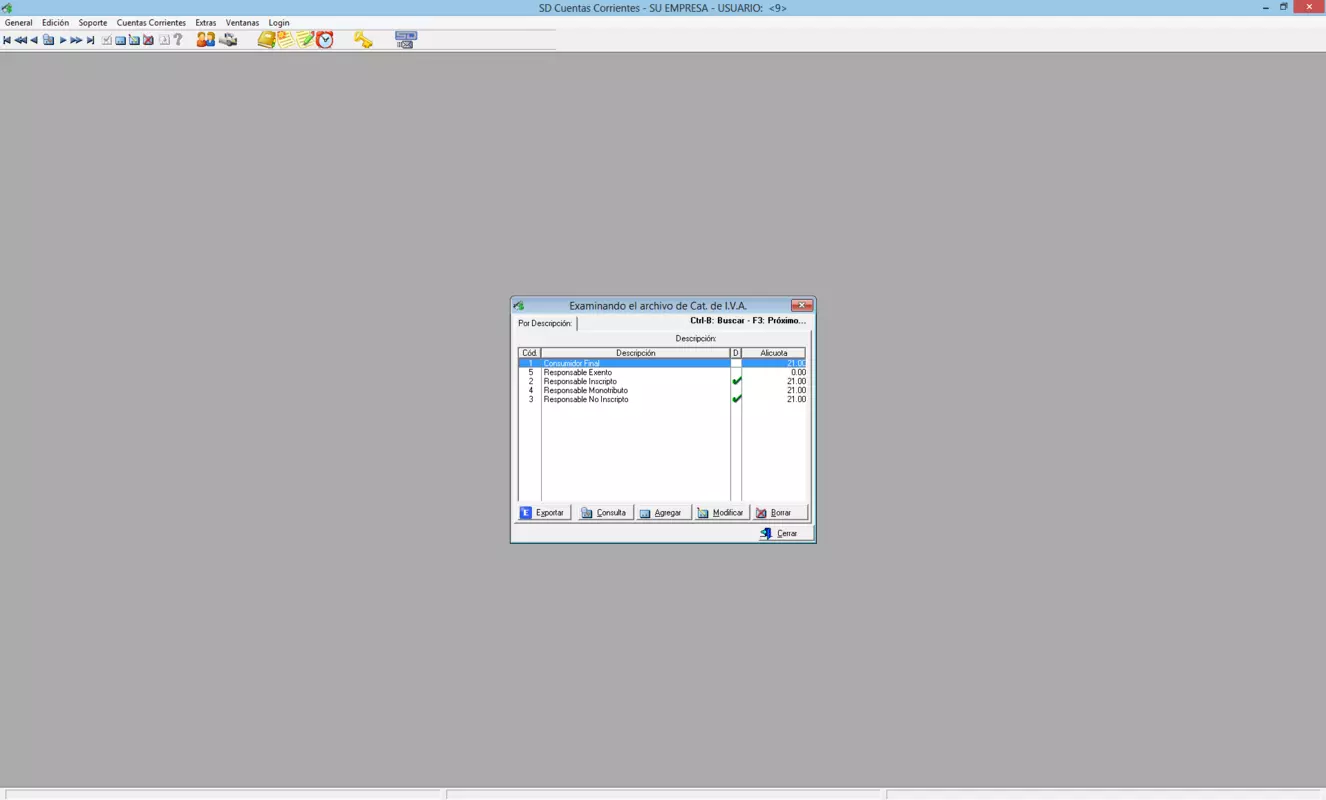Viewport: 1326px width, 800px height.
Task: Open the Soporte menu
Action: (93, 22)
